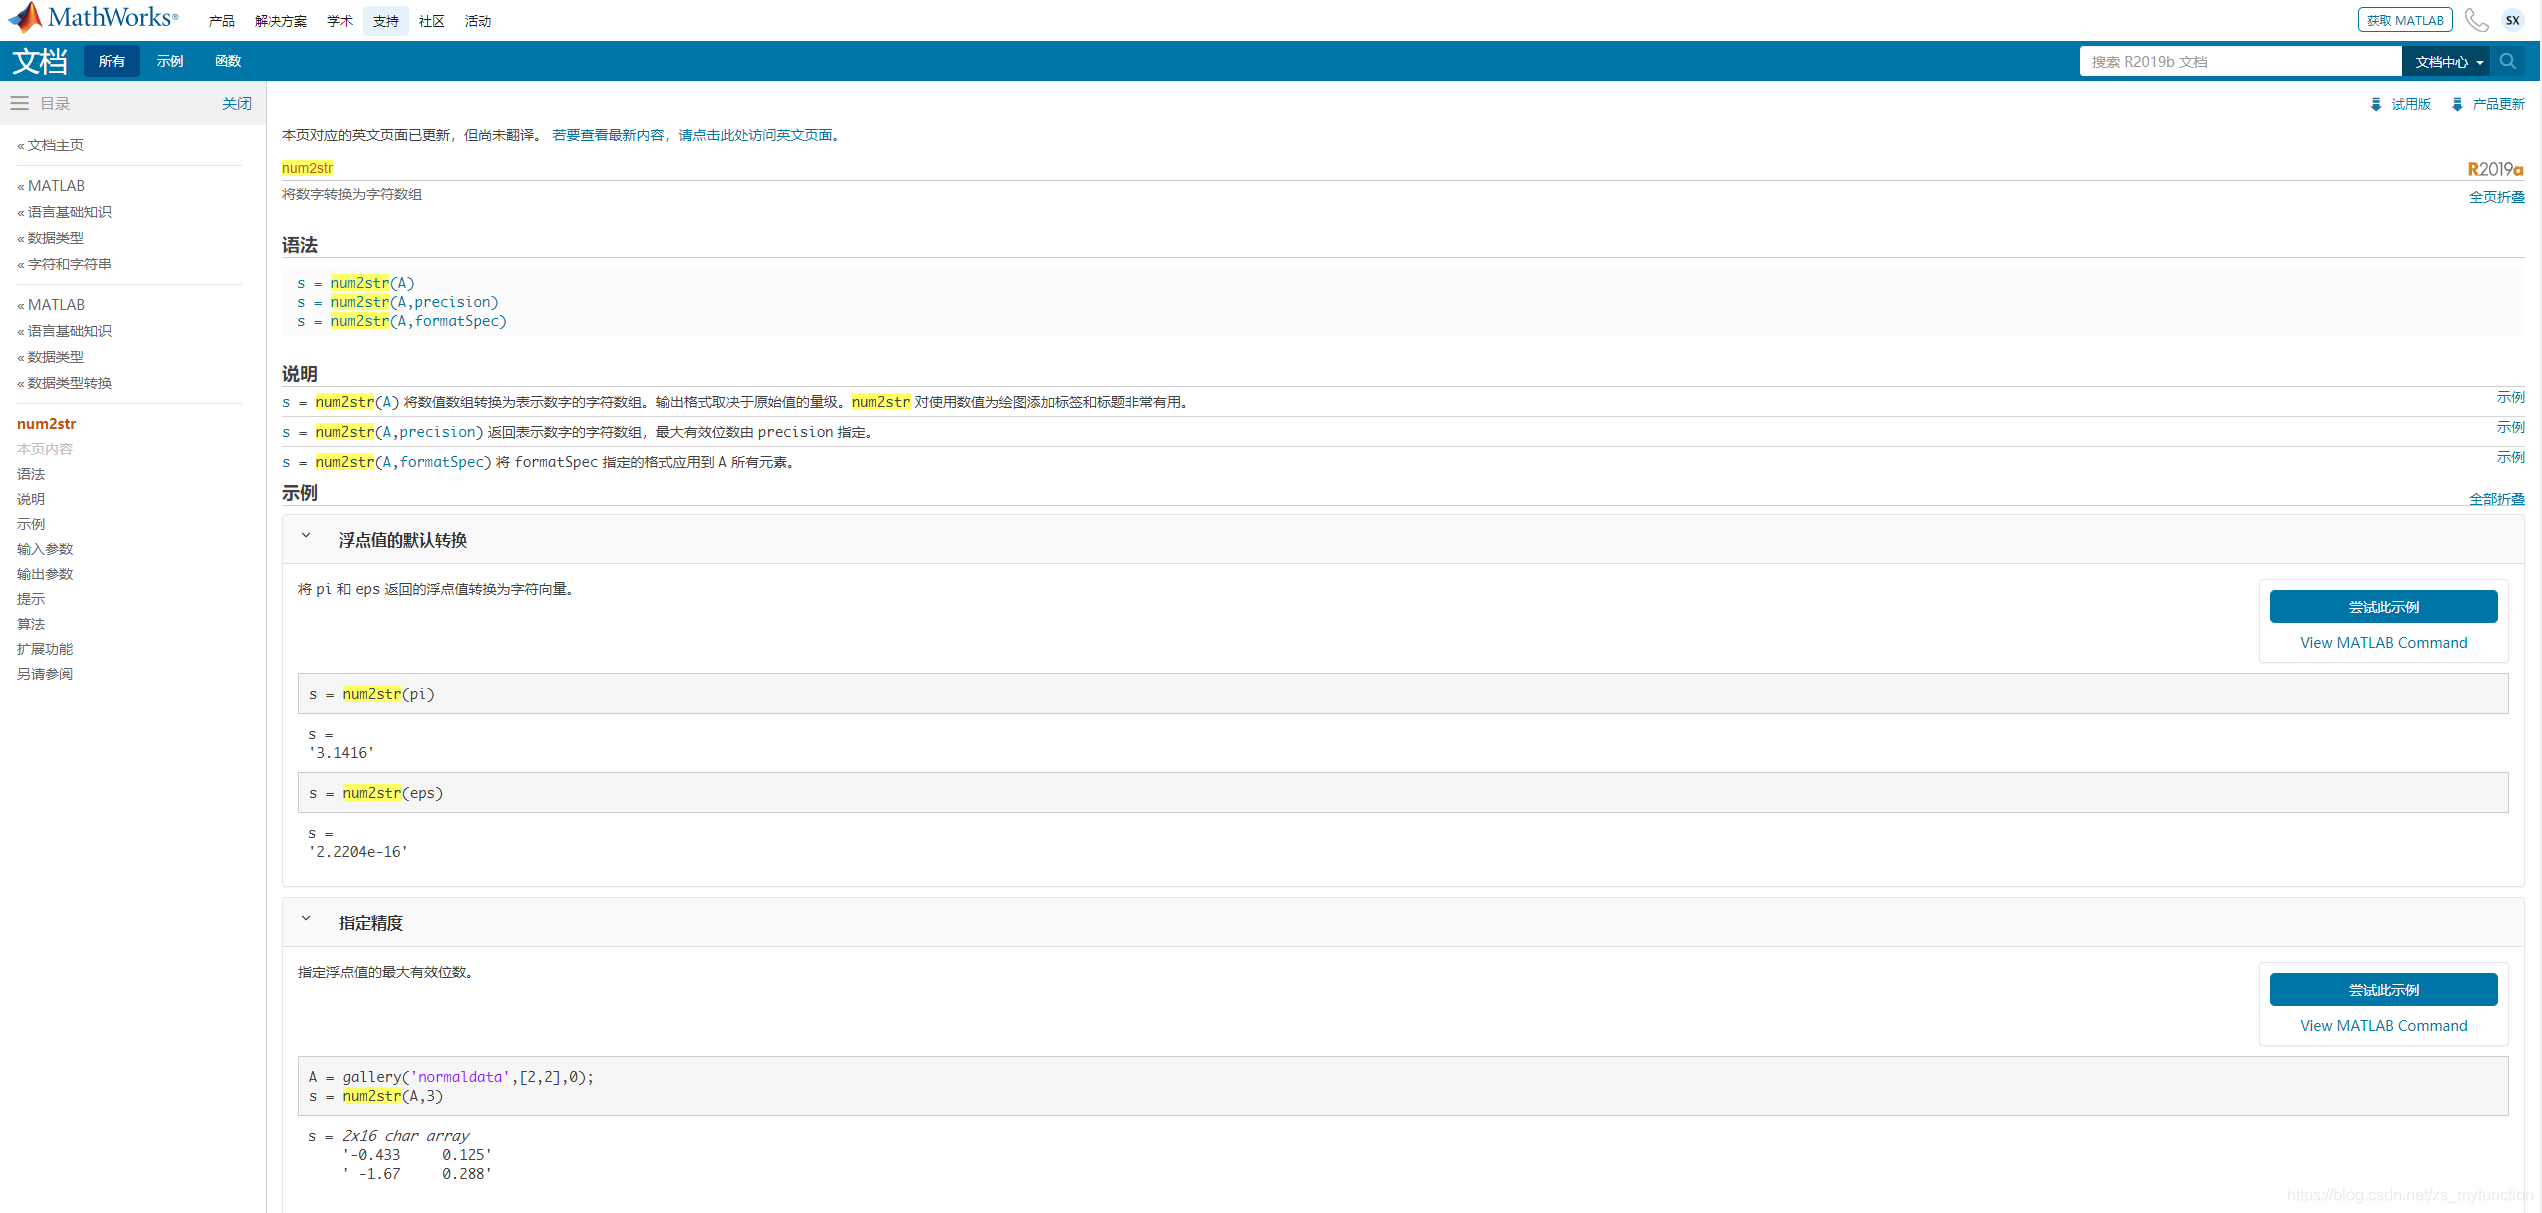The width and height of the screenshot is (2542, 1213).
Task: Collapse the entire page sections
Action: [2496, 197]
